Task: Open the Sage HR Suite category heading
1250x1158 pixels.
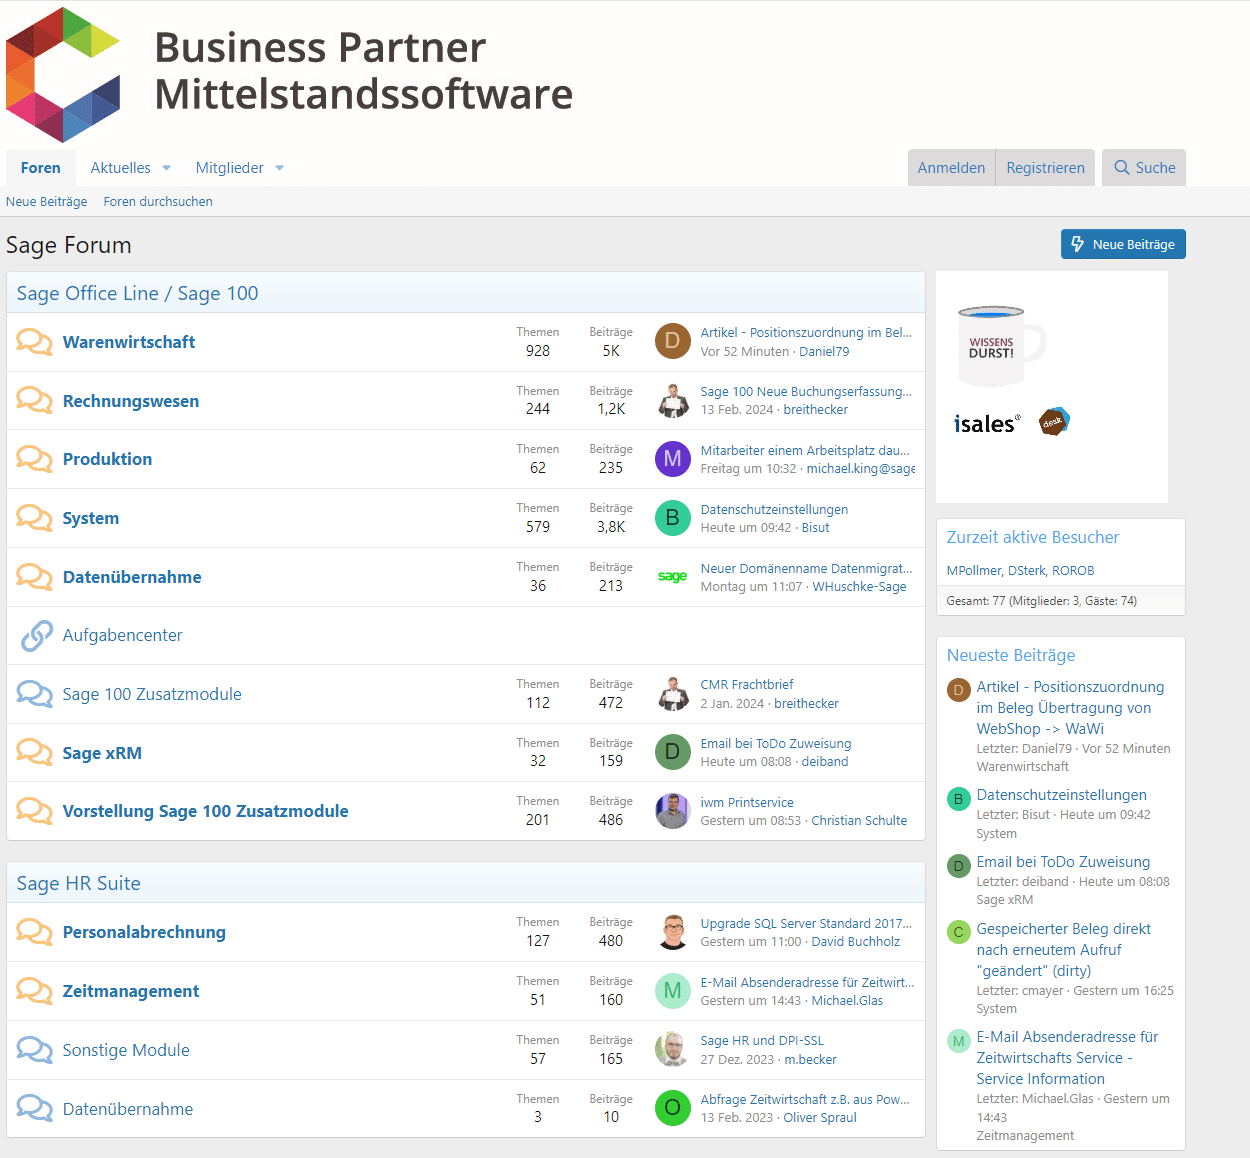Action: 79,883
